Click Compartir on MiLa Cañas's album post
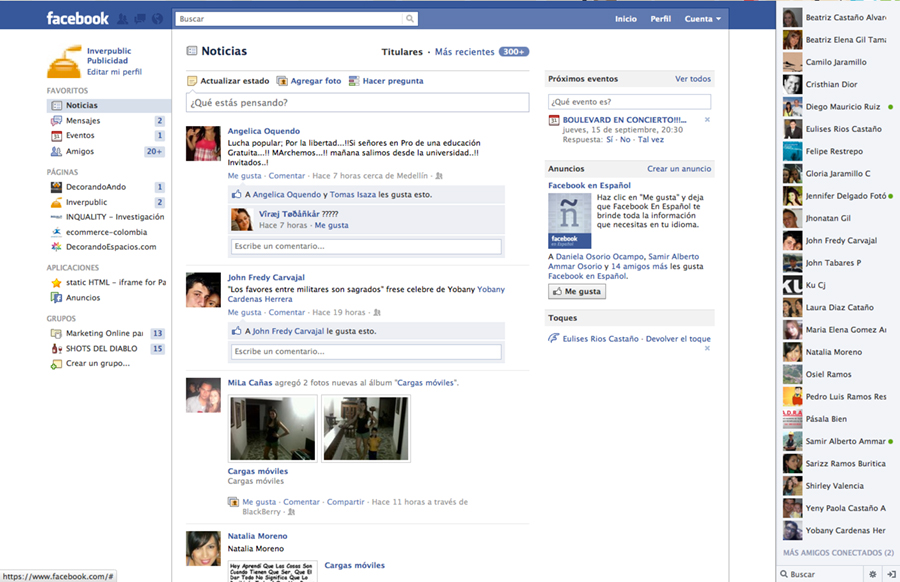900x582 pixels. pyautogui.click(x=346, y=502)
